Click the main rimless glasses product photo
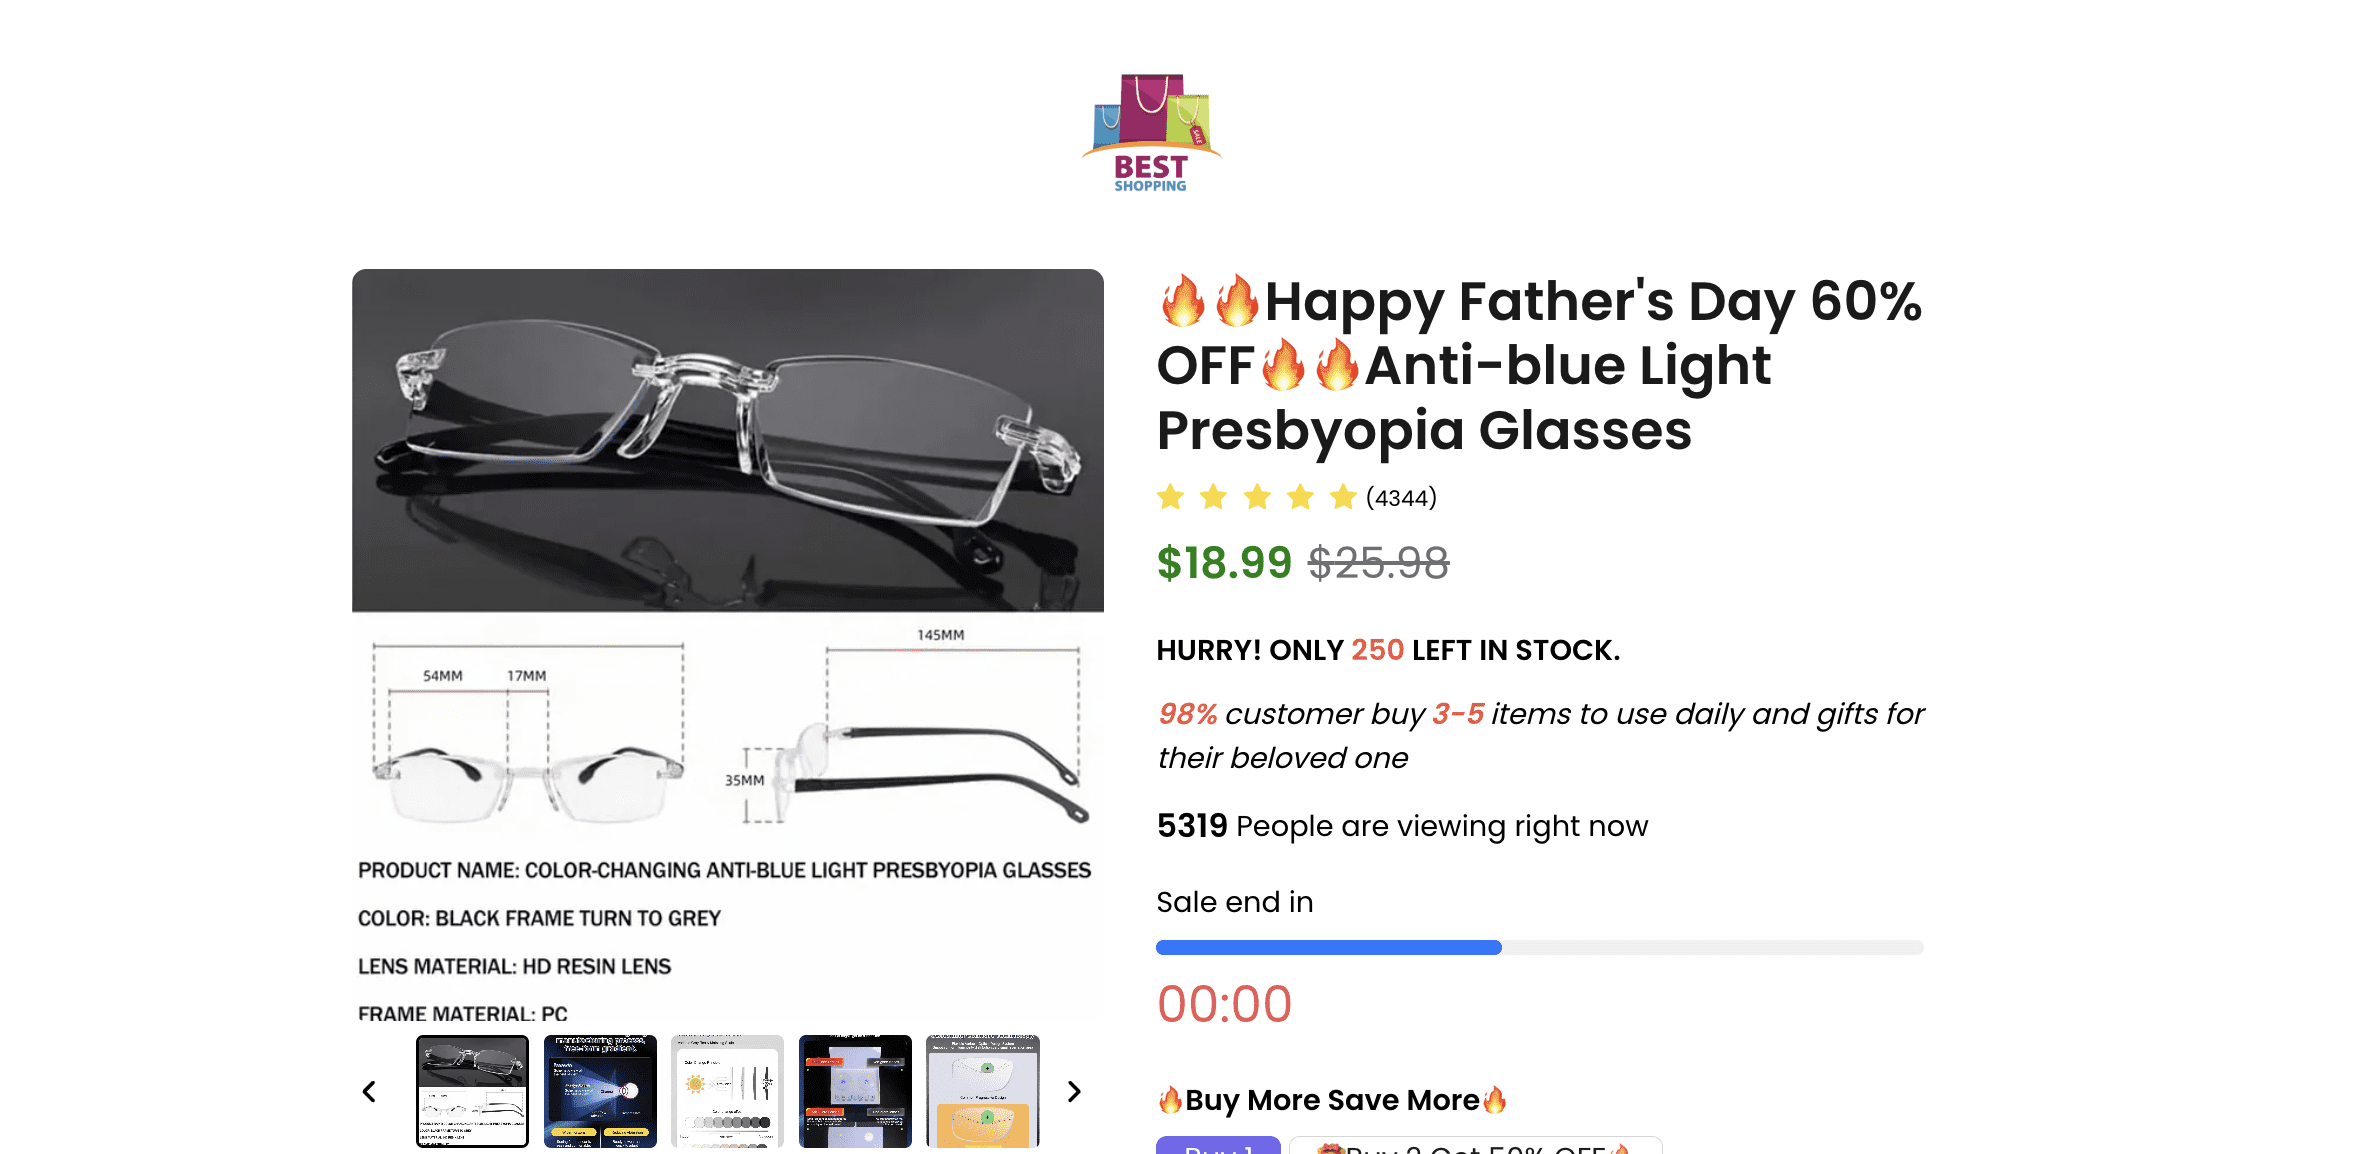The height and width of the screenshot is (1154, 2356). tap(727, 440)
